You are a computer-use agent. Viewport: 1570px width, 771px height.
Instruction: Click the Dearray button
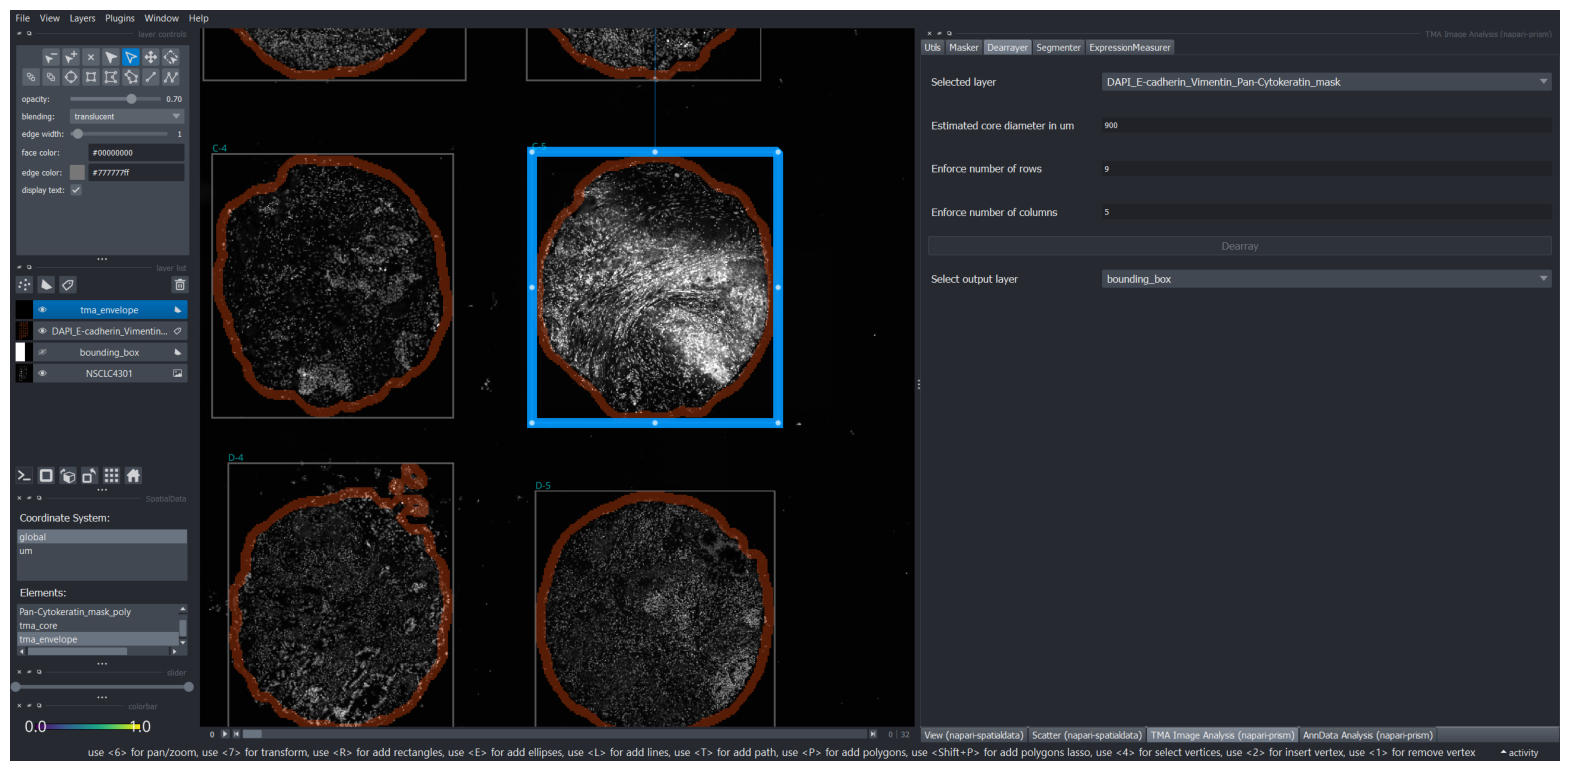pos(1240,246)
